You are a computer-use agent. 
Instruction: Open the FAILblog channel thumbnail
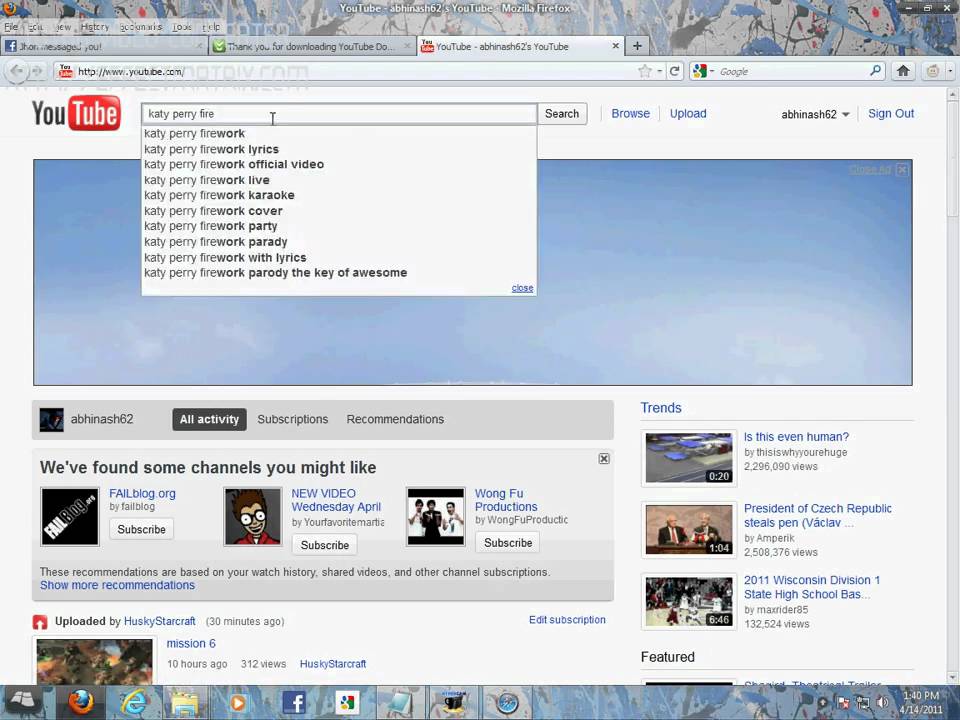pos(70,517)
